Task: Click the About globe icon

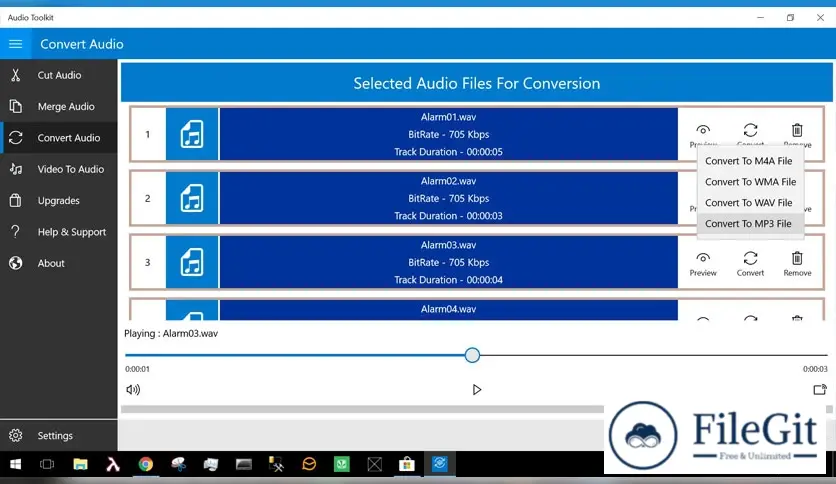Action: point(15,263)
